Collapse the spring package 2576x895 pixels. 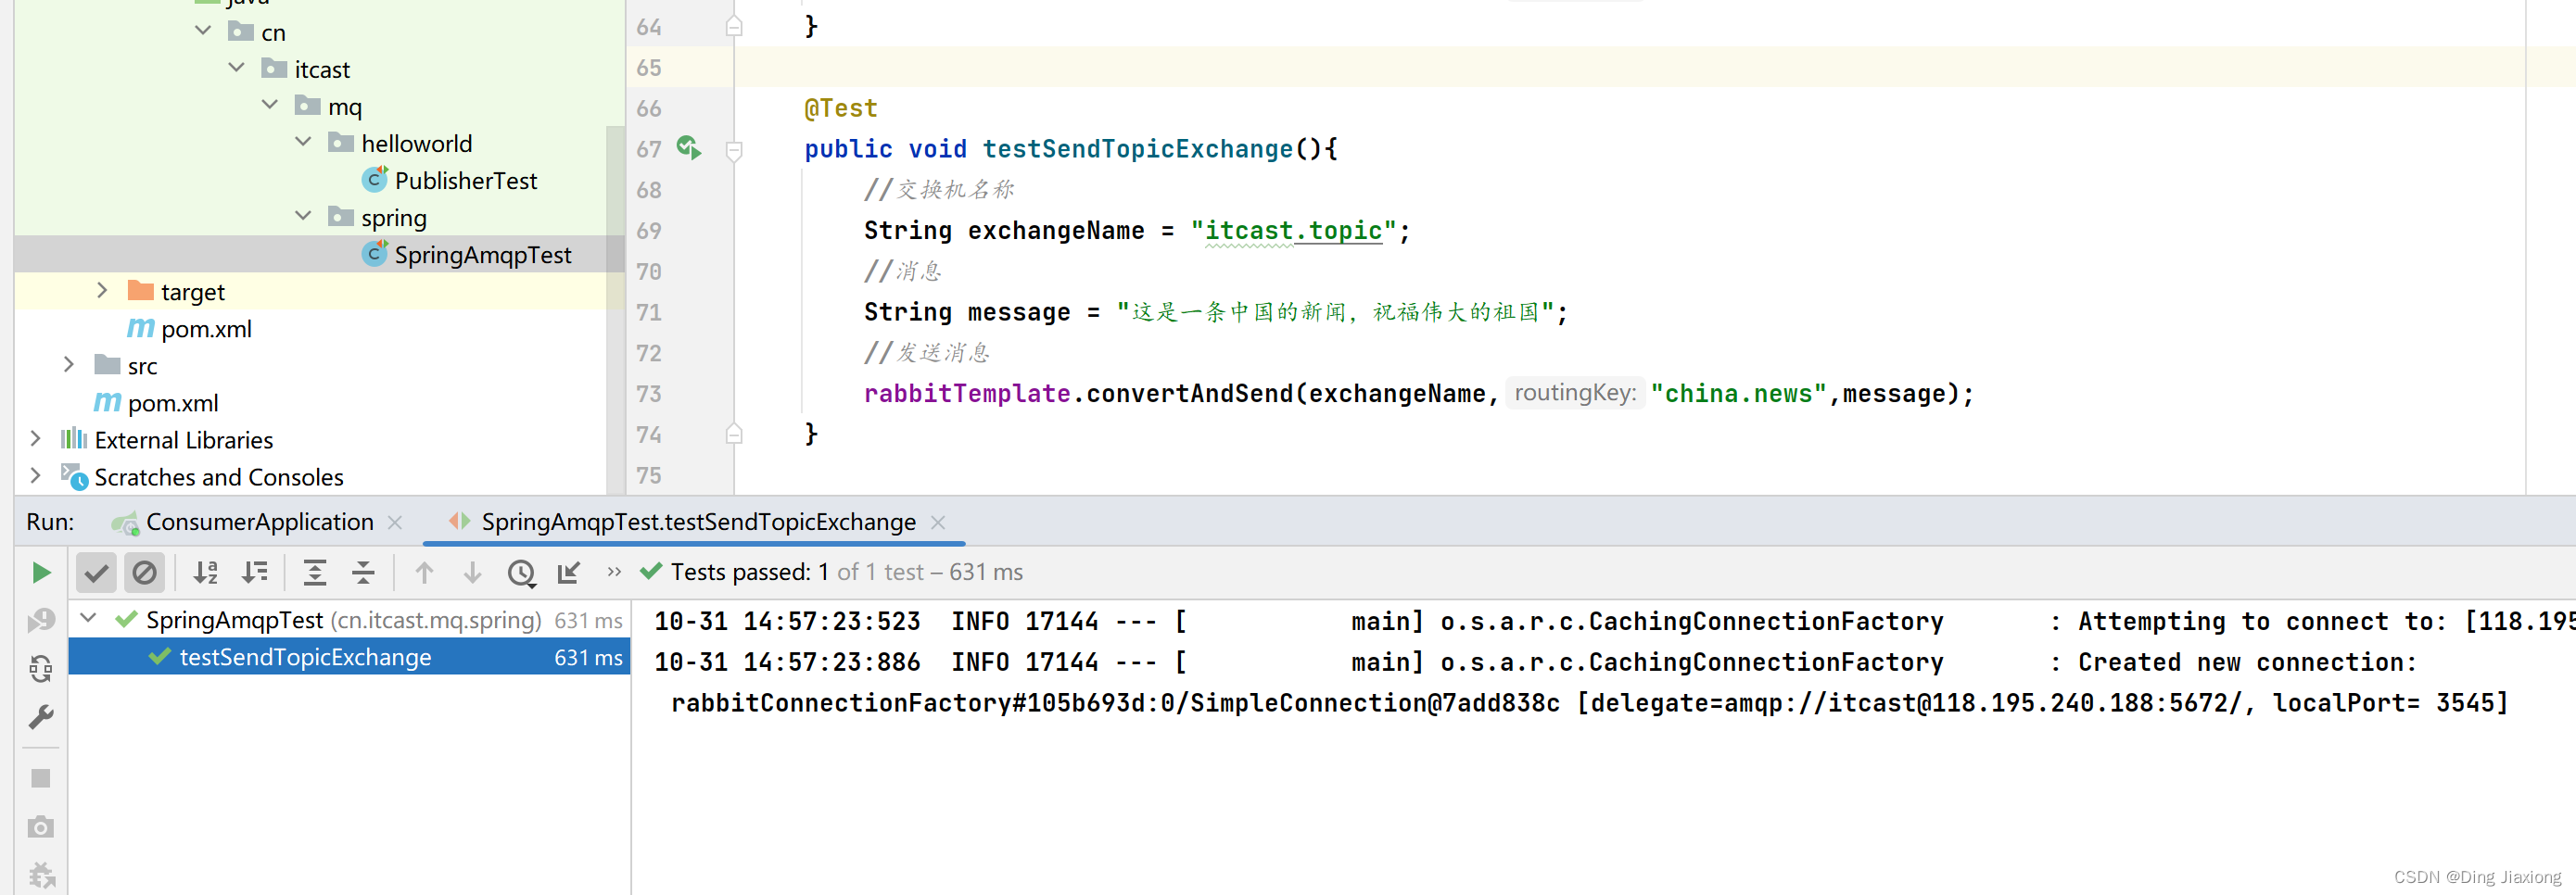(x=303, y=216)
